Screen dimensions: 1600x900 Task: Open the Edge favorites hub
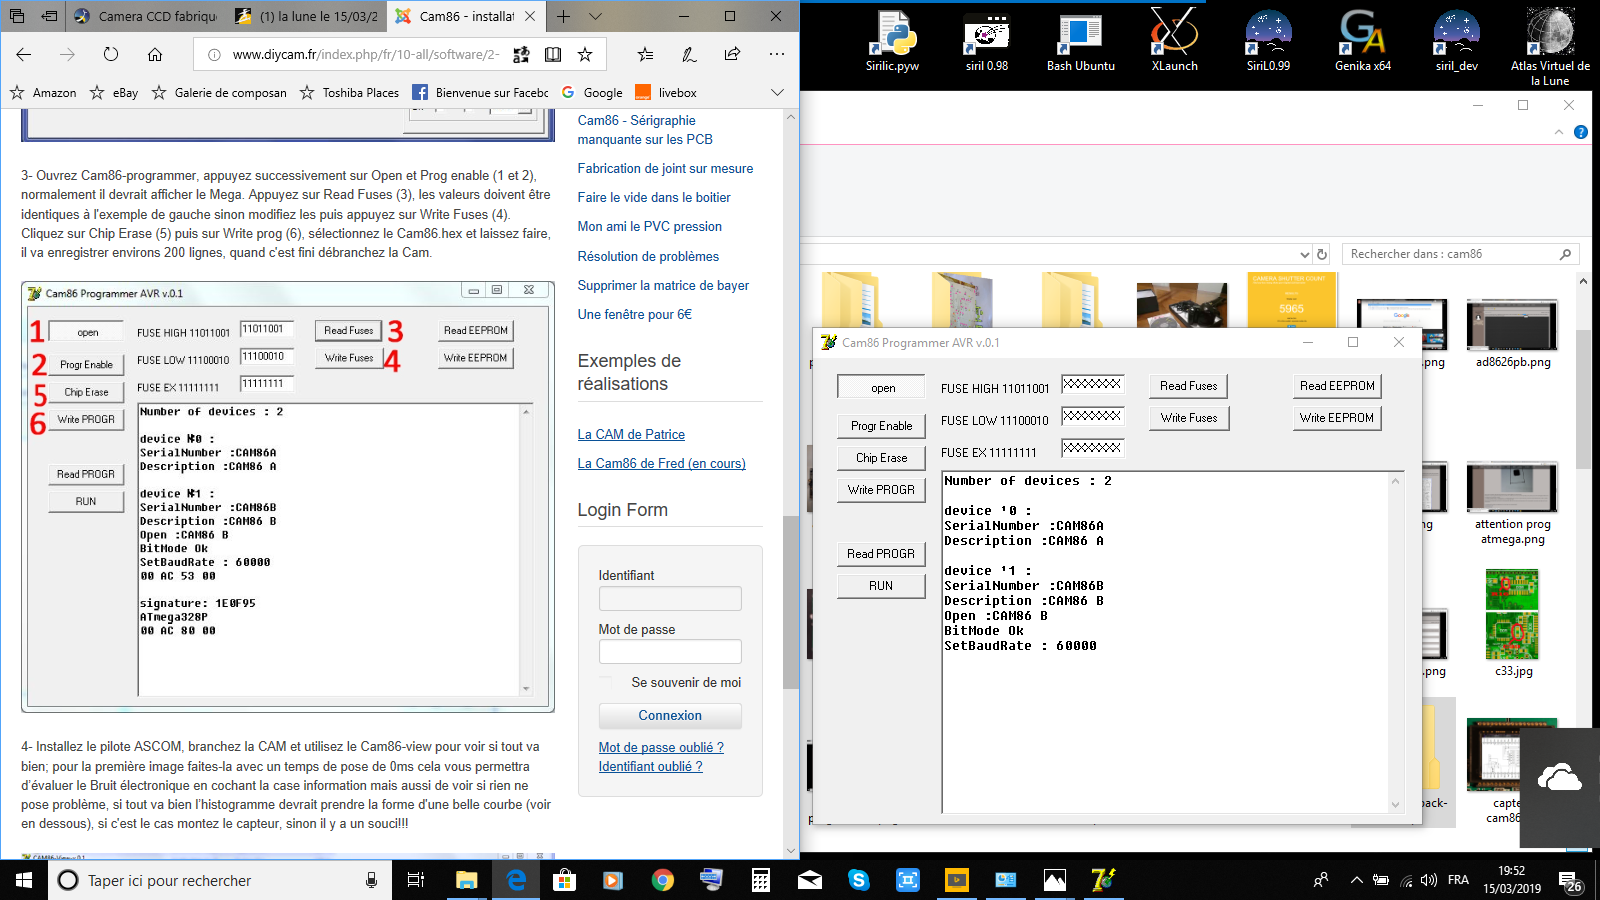[x=645, y=54]
